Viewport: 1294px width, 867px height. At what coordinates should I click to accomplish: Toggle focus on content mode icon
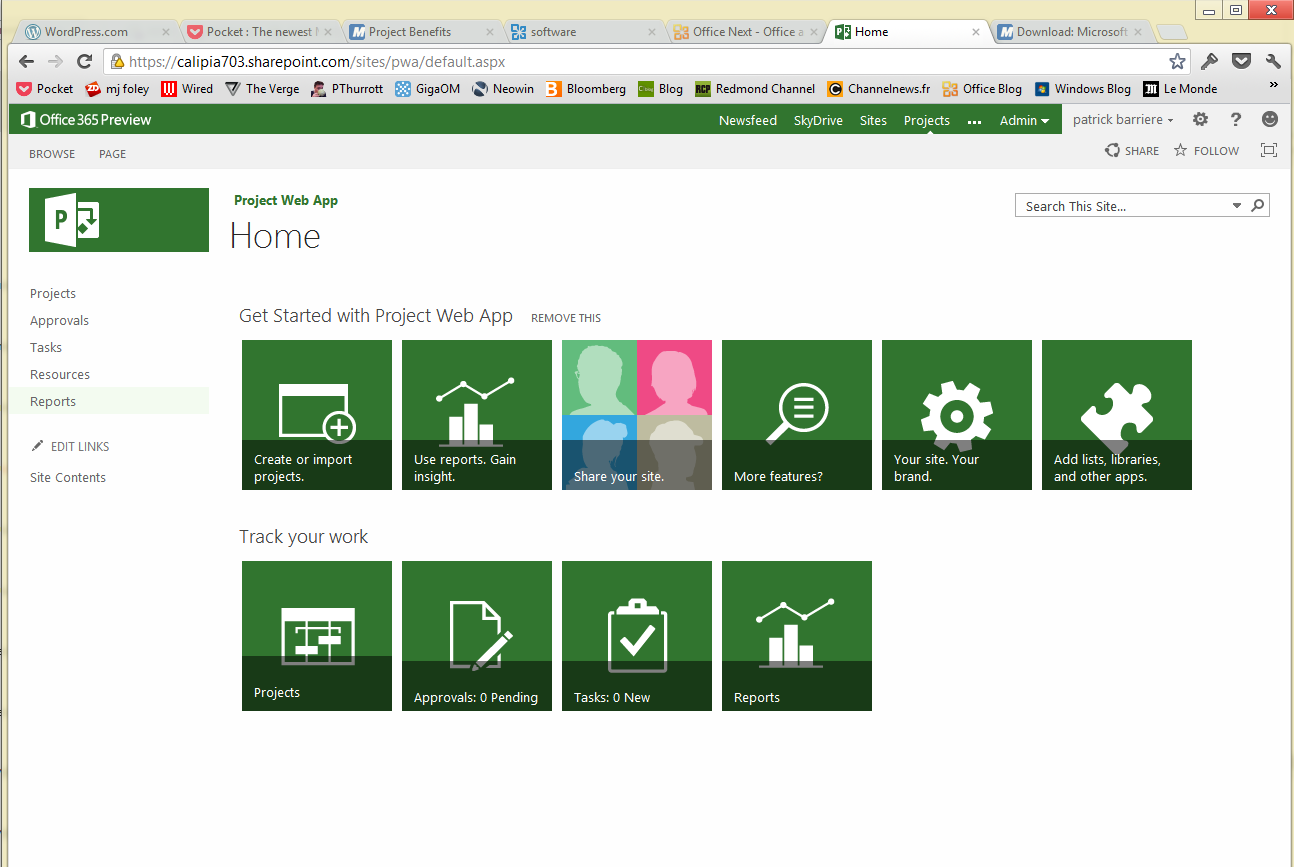pos(1269,150)
